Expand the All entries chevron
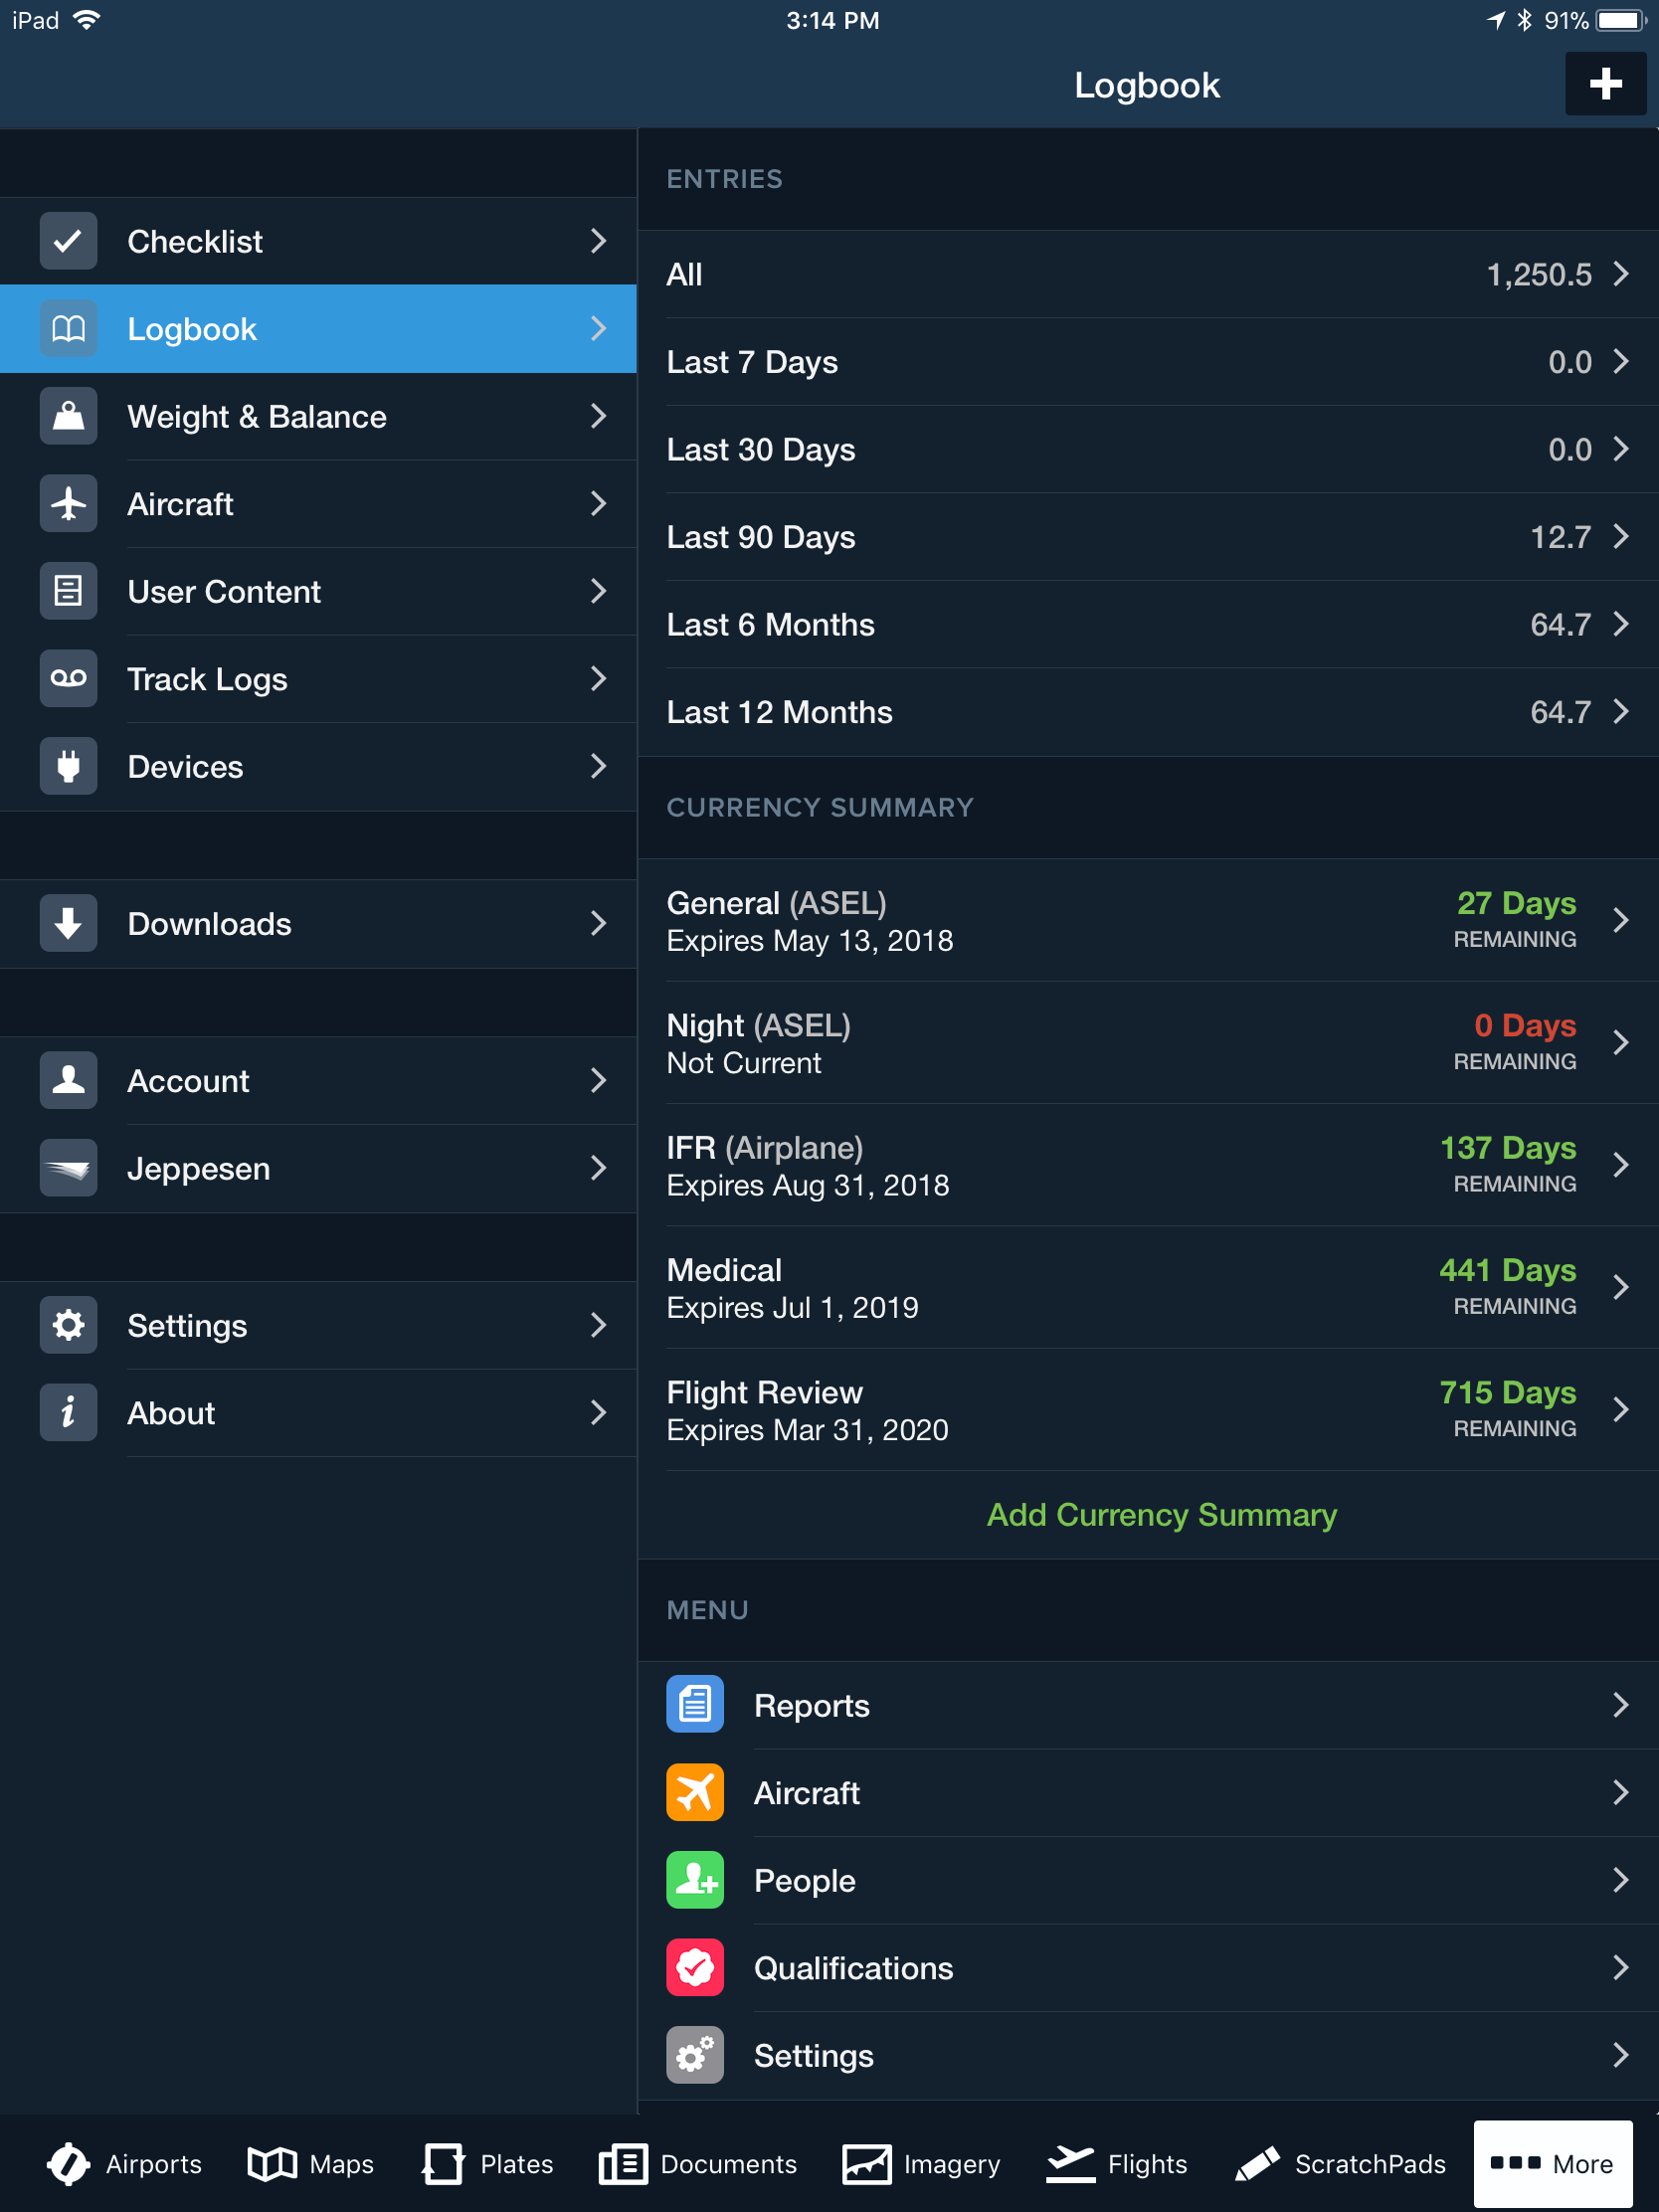Screen dimensions: 1659x2212 1620,274
